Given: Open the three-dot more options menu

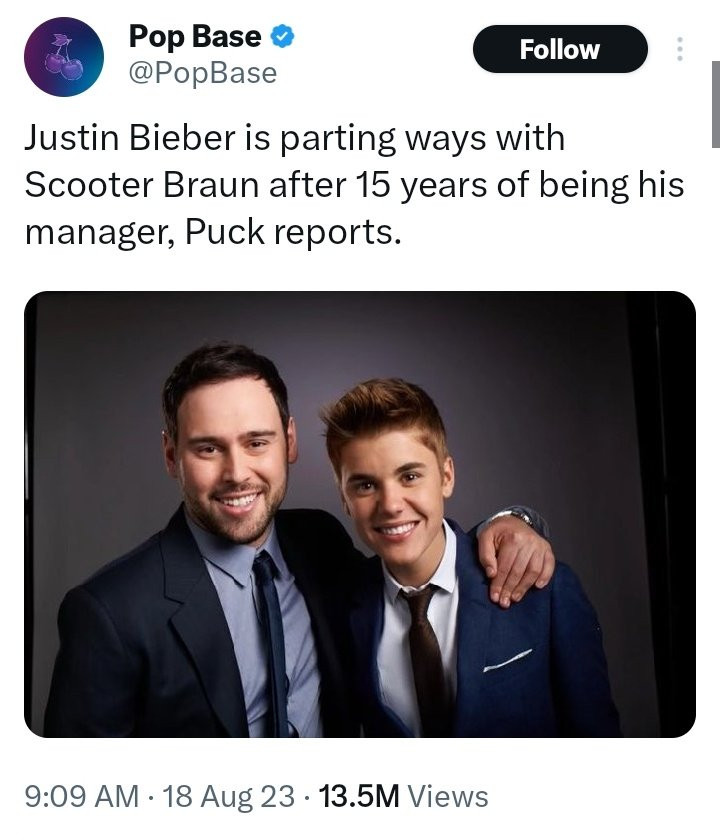Looking at the screenshot, I should [x=680, y=49].
